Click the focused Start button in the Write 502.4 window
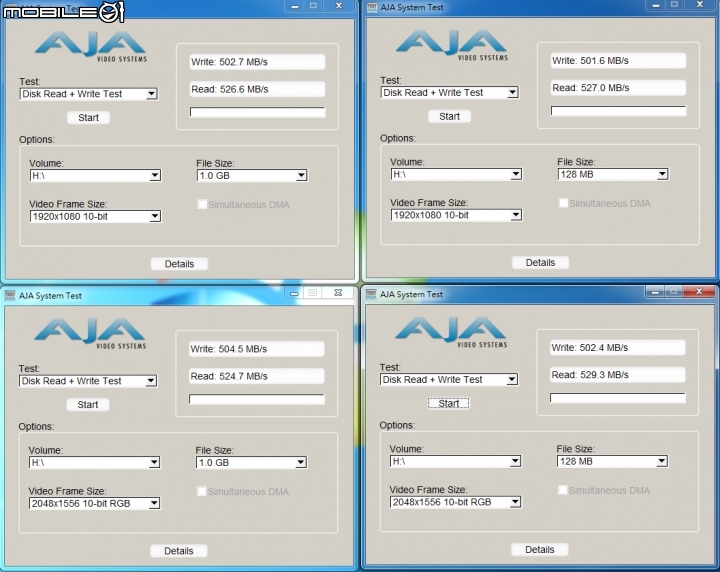Screen dimensions: 720x572 point(448,403)
